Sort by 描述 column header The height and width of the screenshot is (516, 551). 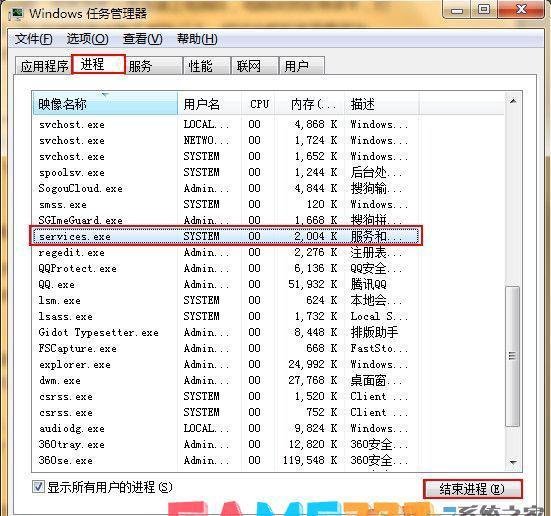click(x=382, y=104)
